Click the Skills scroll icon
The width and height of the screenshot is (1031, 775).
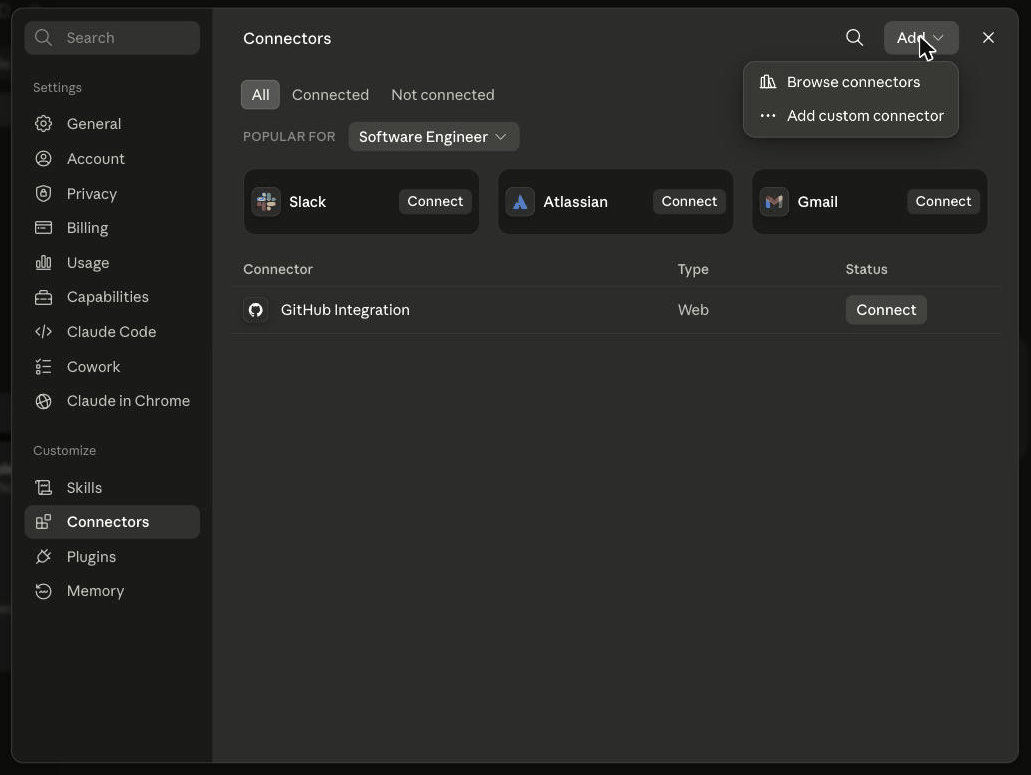[x=43, y=487]
